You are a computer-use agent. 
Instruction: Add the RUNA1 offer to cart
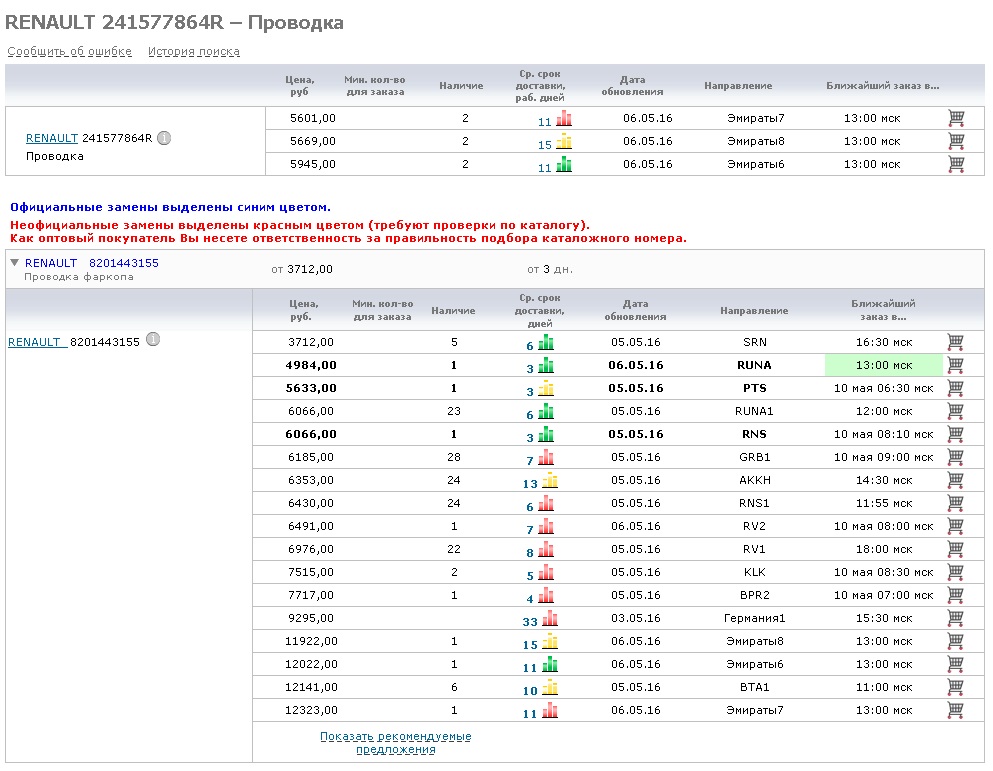pos(956,411)
